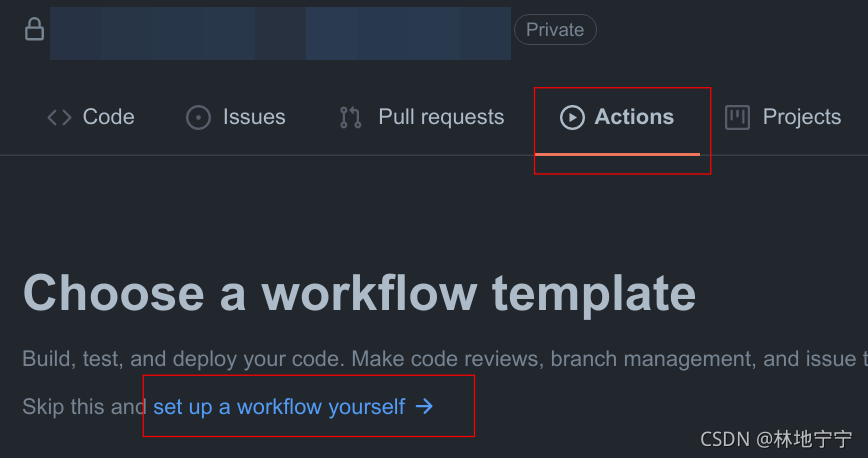Screen dimensions: 868x458
Task: Click the Private visibility badge
Action: tap(555, 29)
